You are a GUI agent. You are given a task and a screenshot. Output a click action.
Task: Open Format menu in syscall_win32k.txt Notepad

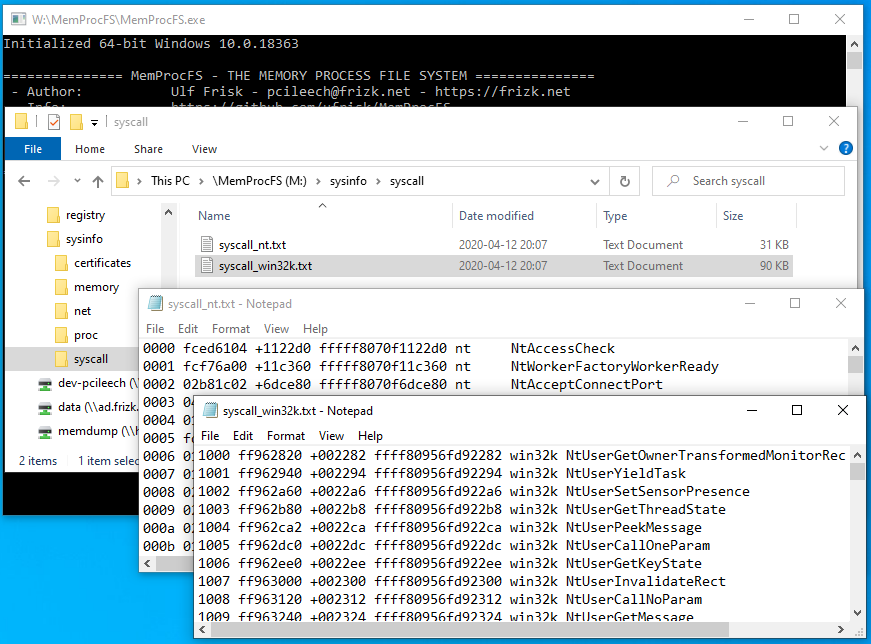pos(286,436)
